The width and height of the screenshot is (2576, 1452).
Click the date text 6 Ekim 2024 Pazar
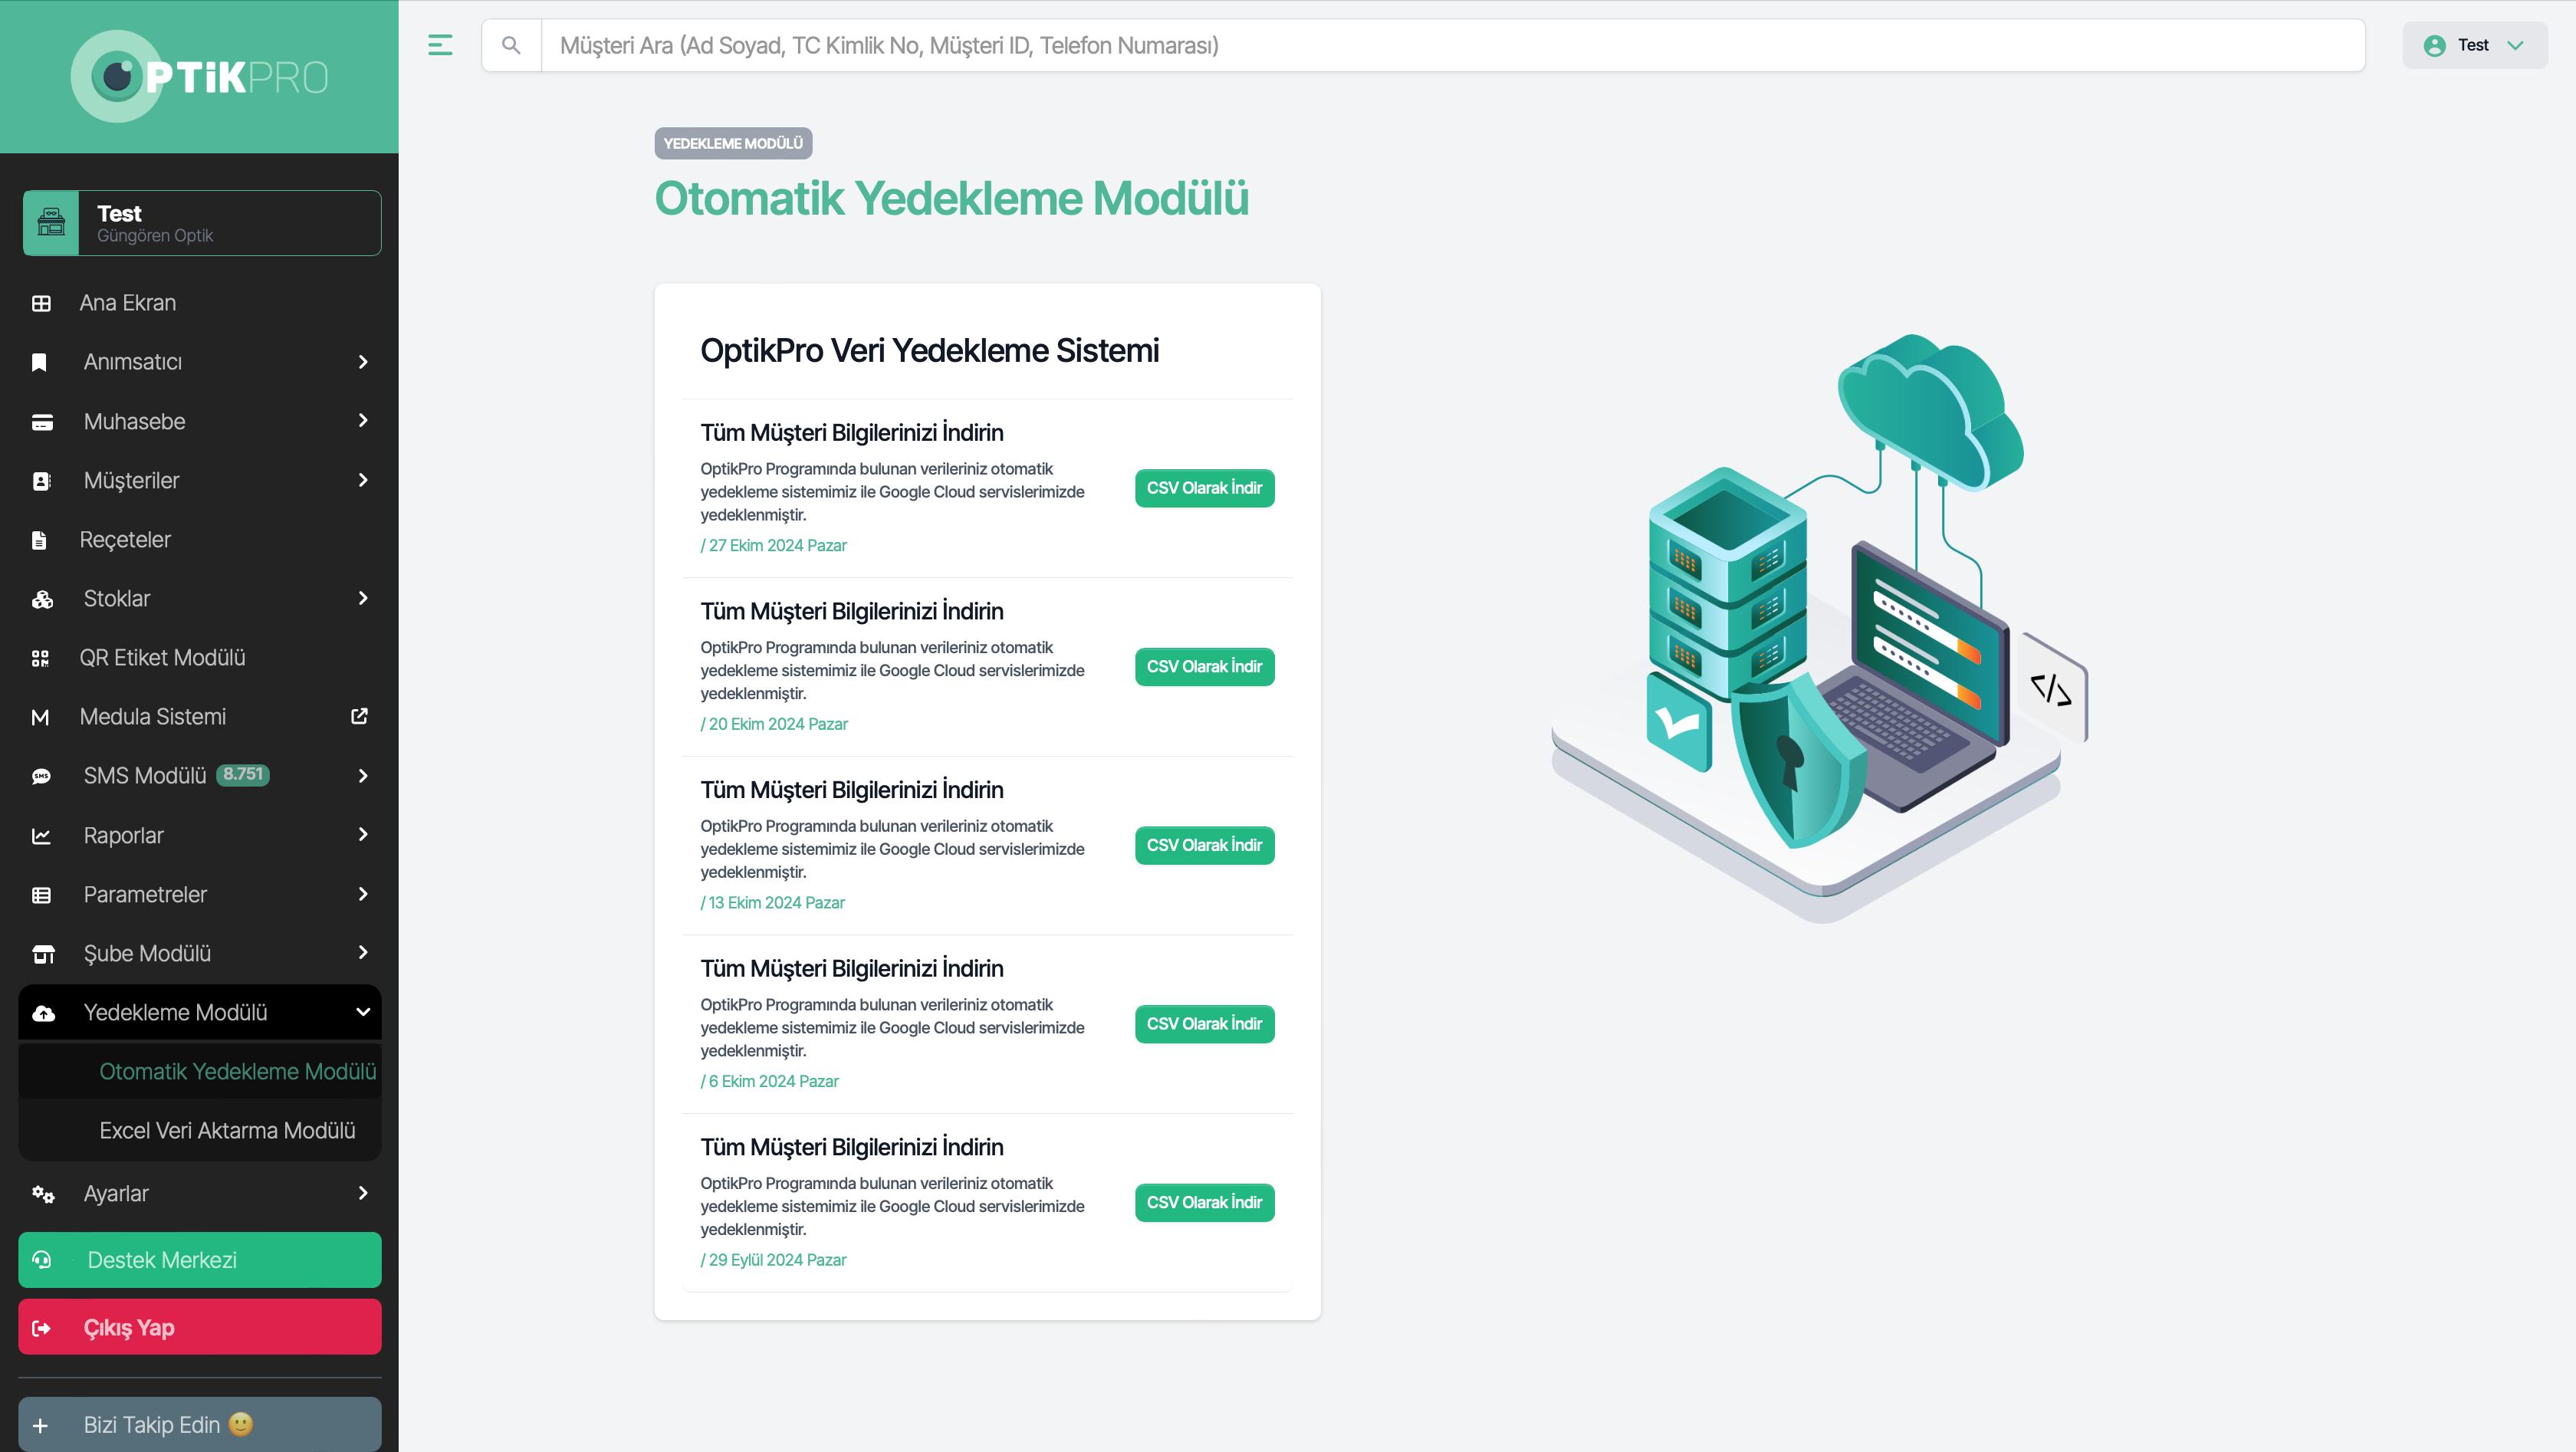click(x=773, y=1082)
